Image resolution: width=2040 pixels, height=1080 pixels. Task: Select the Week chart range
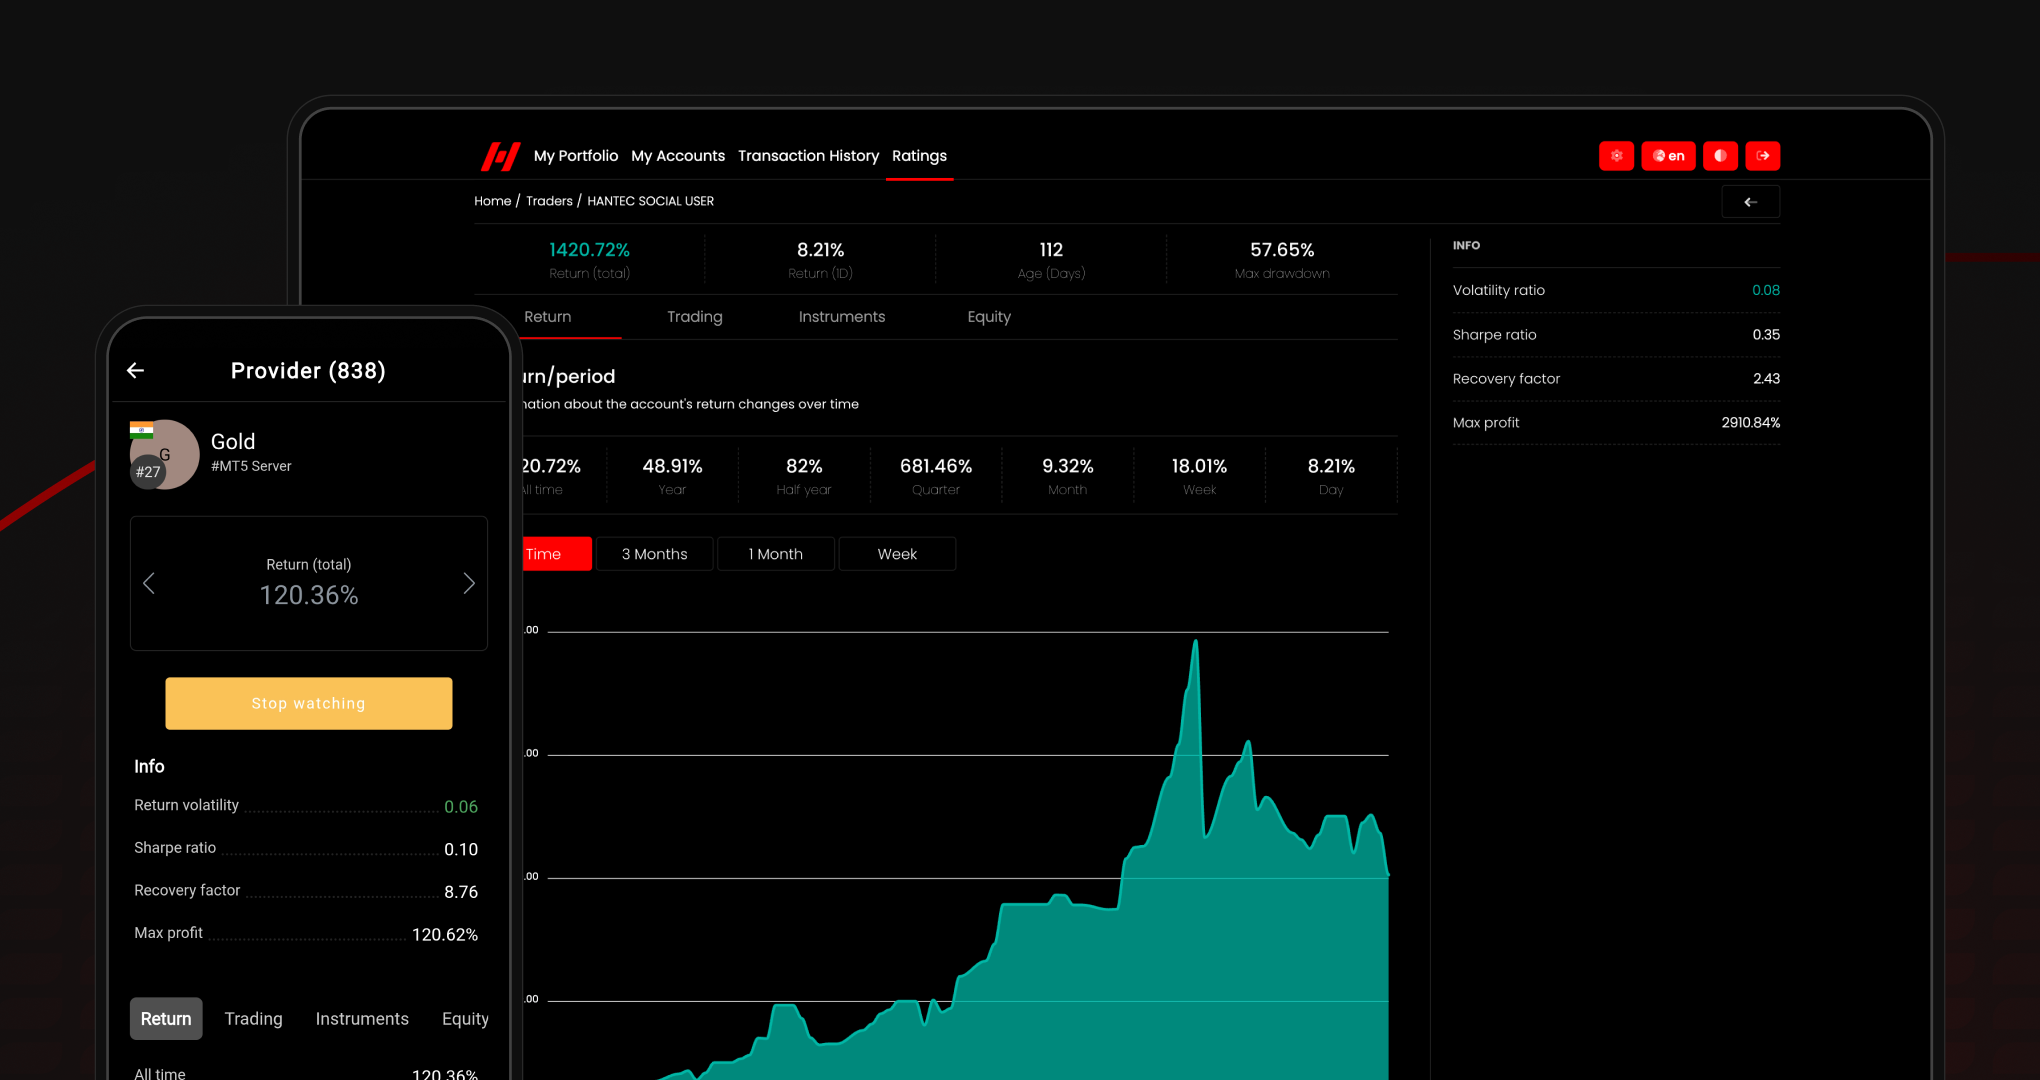pyautogui.click(x=897, y=554)
